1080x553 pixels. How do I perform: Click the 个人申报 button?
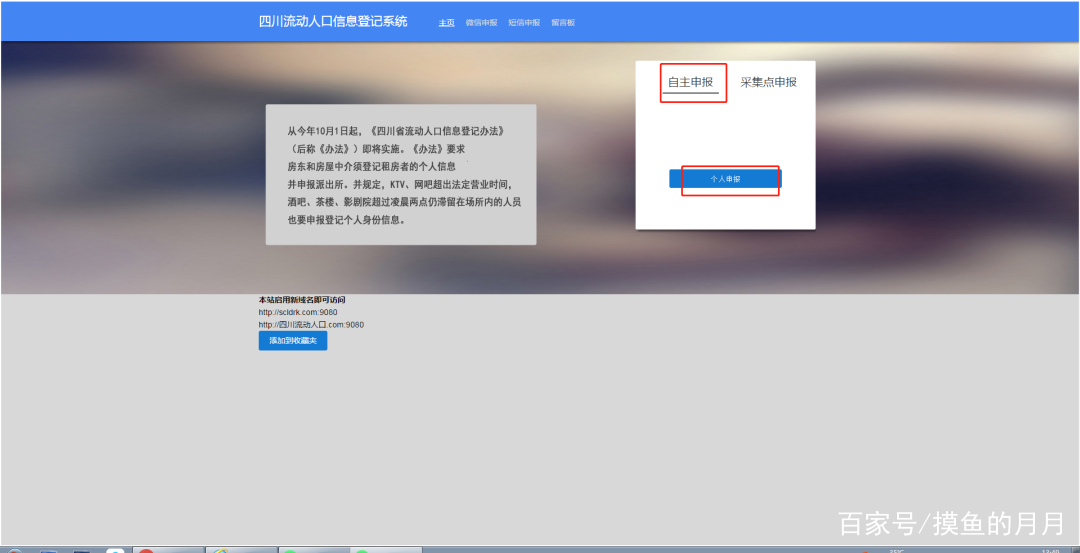pyautogui.click(x=725, y=178)
